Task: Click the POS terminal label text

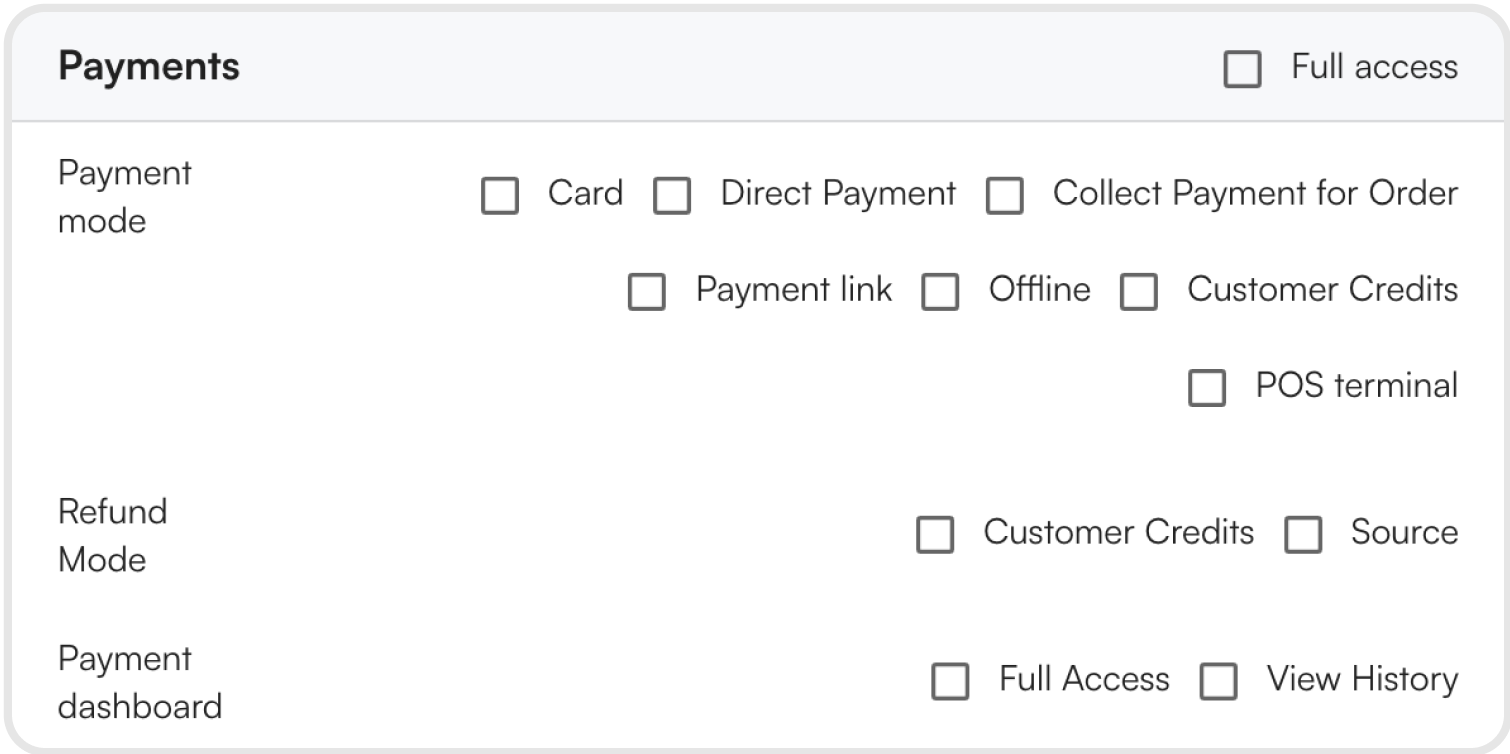Action: (1356, 386)
